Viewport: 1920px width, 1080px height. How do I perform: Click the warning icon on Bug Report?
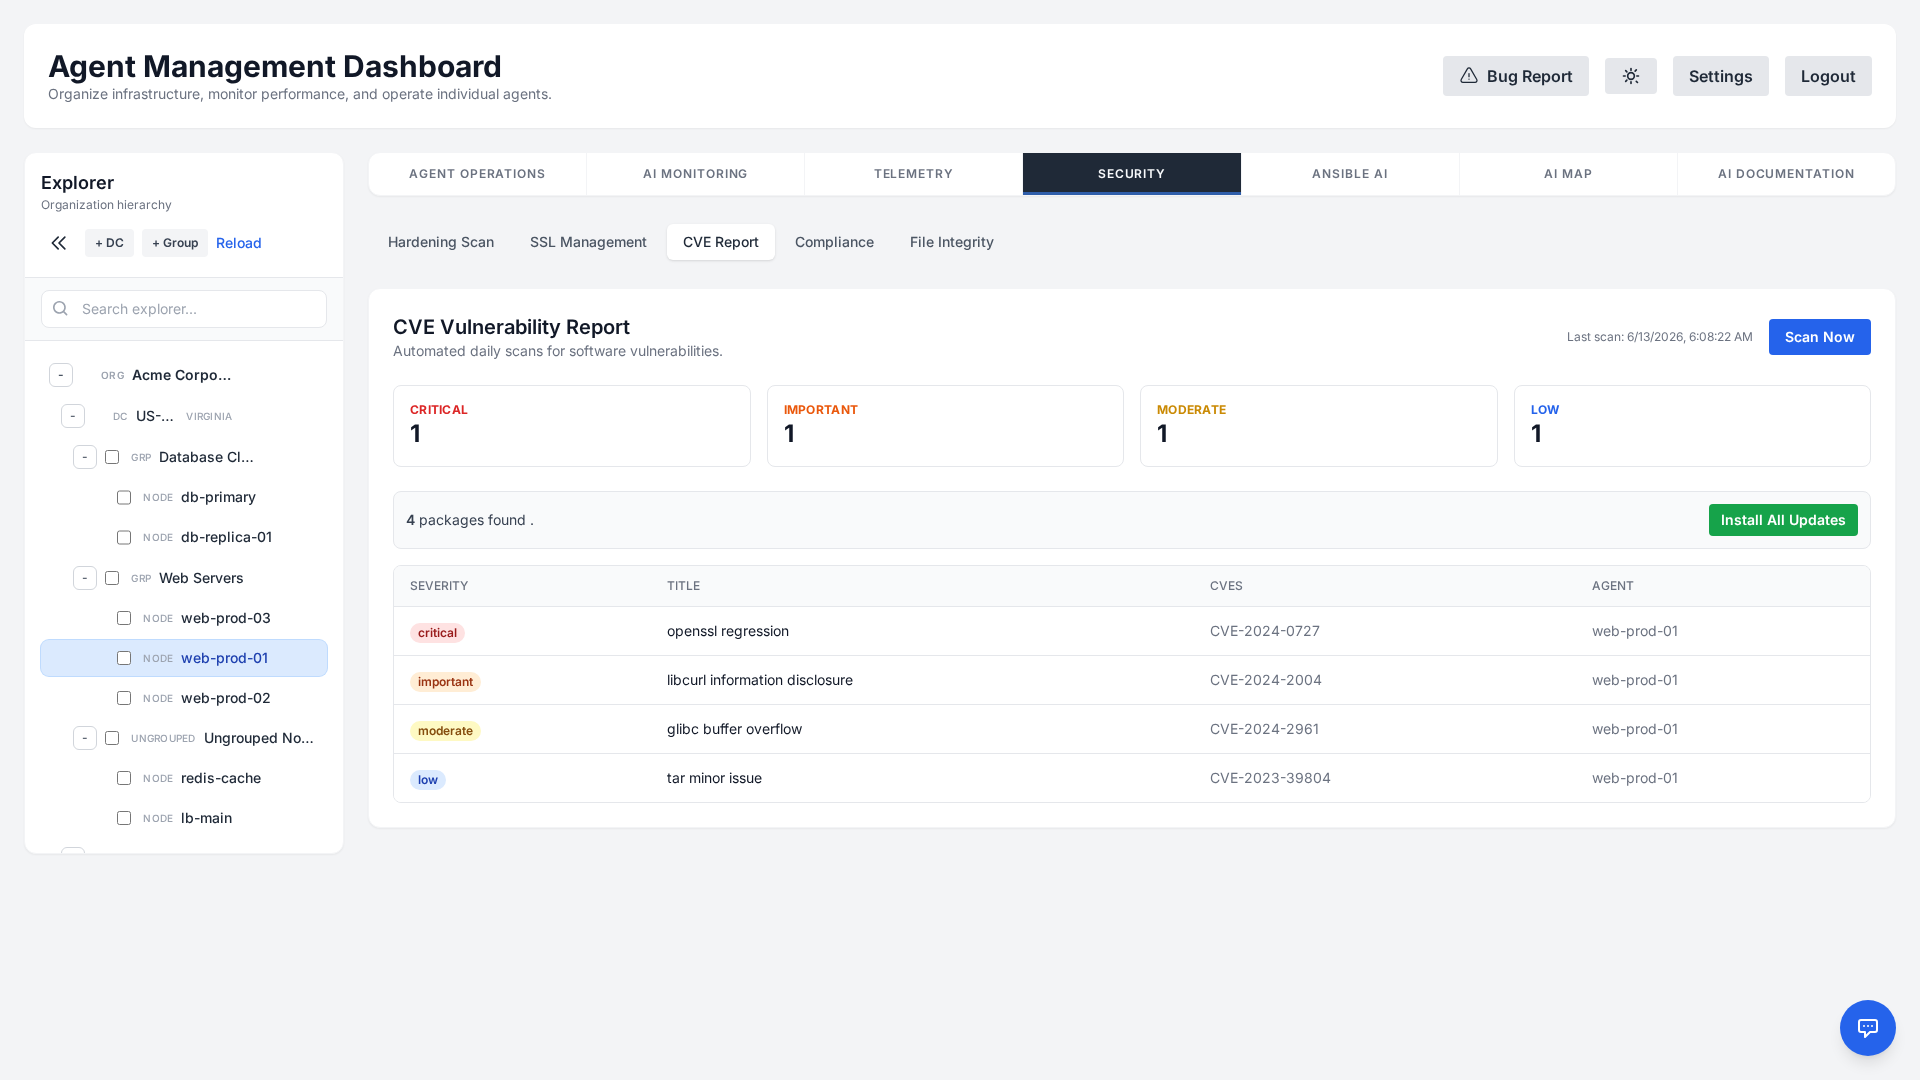click(1469, 76)
